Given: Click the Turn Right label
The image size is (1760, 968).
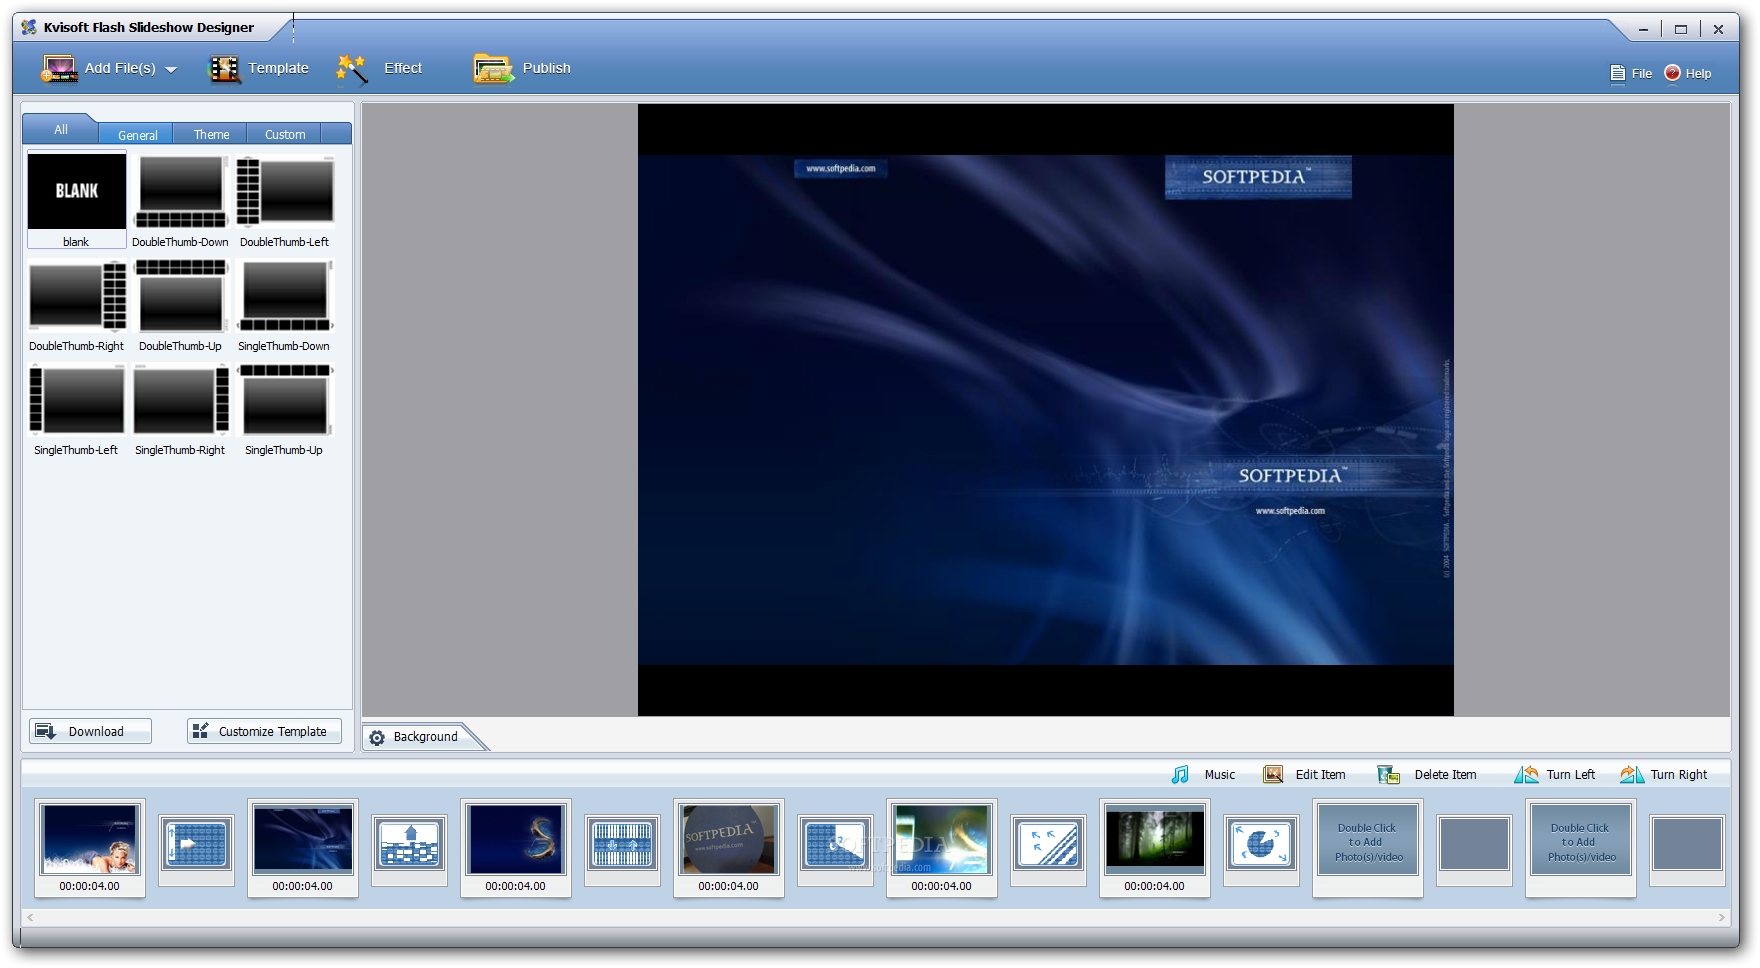Looking at the screenshot, I should pyautogui.click(x=1679, y=775).
